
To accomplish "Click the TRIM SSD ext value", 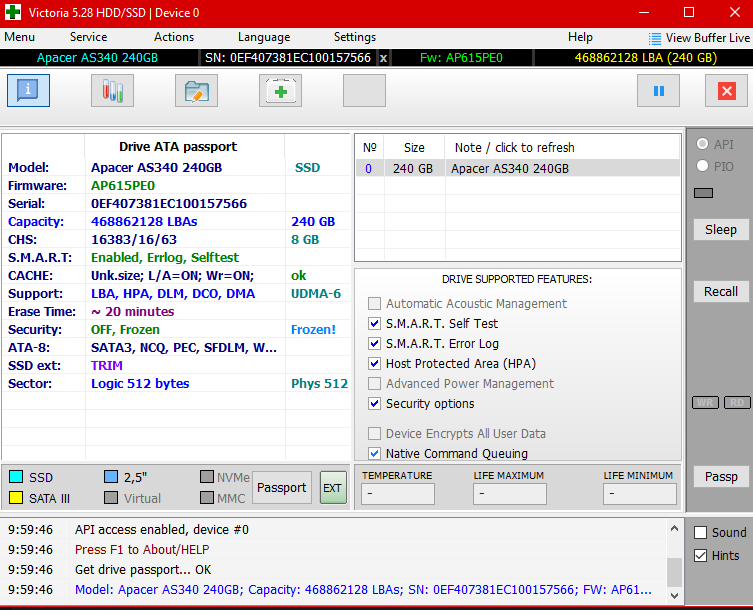I will [x=107, y=366].
